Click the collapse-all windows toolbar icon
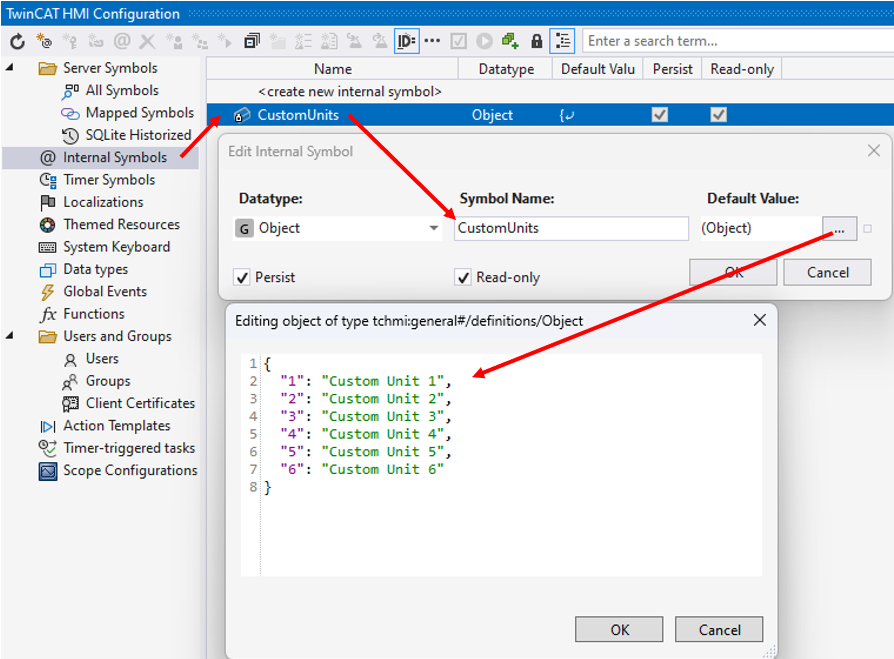 pyautogui.click(x=251, y=41)
